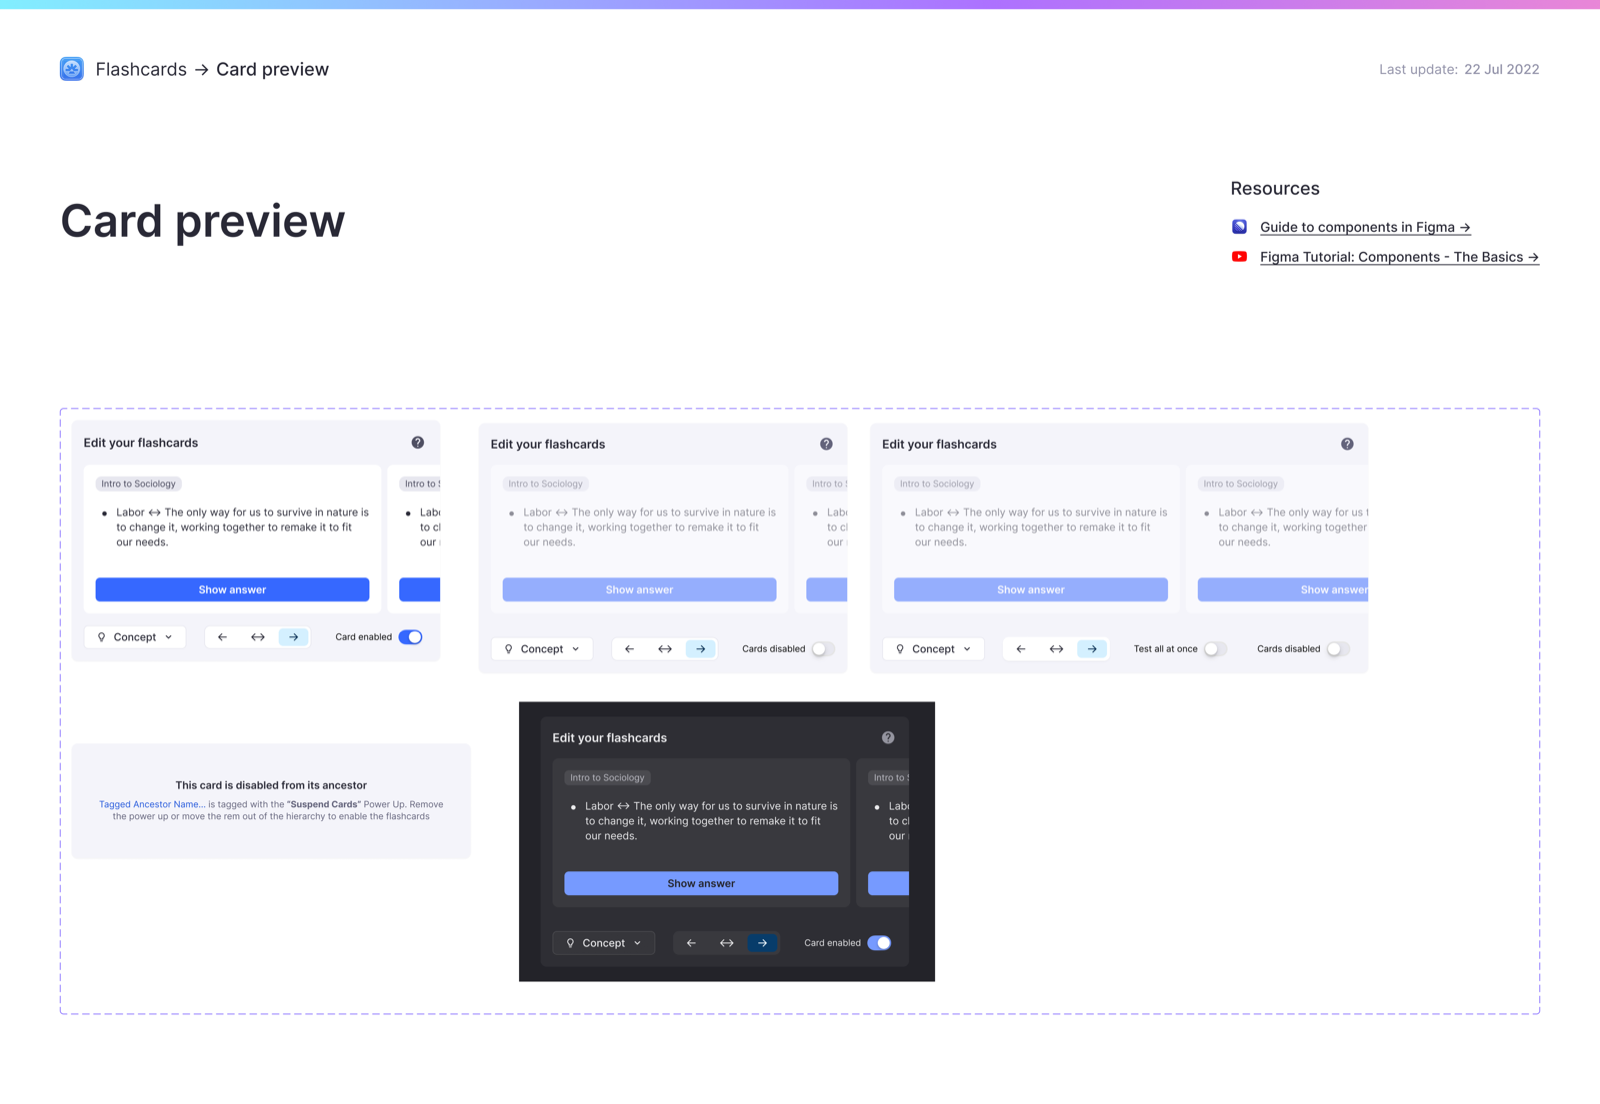
Task: Select left arrow in Test all at once panel
Action: [1020, 649]
